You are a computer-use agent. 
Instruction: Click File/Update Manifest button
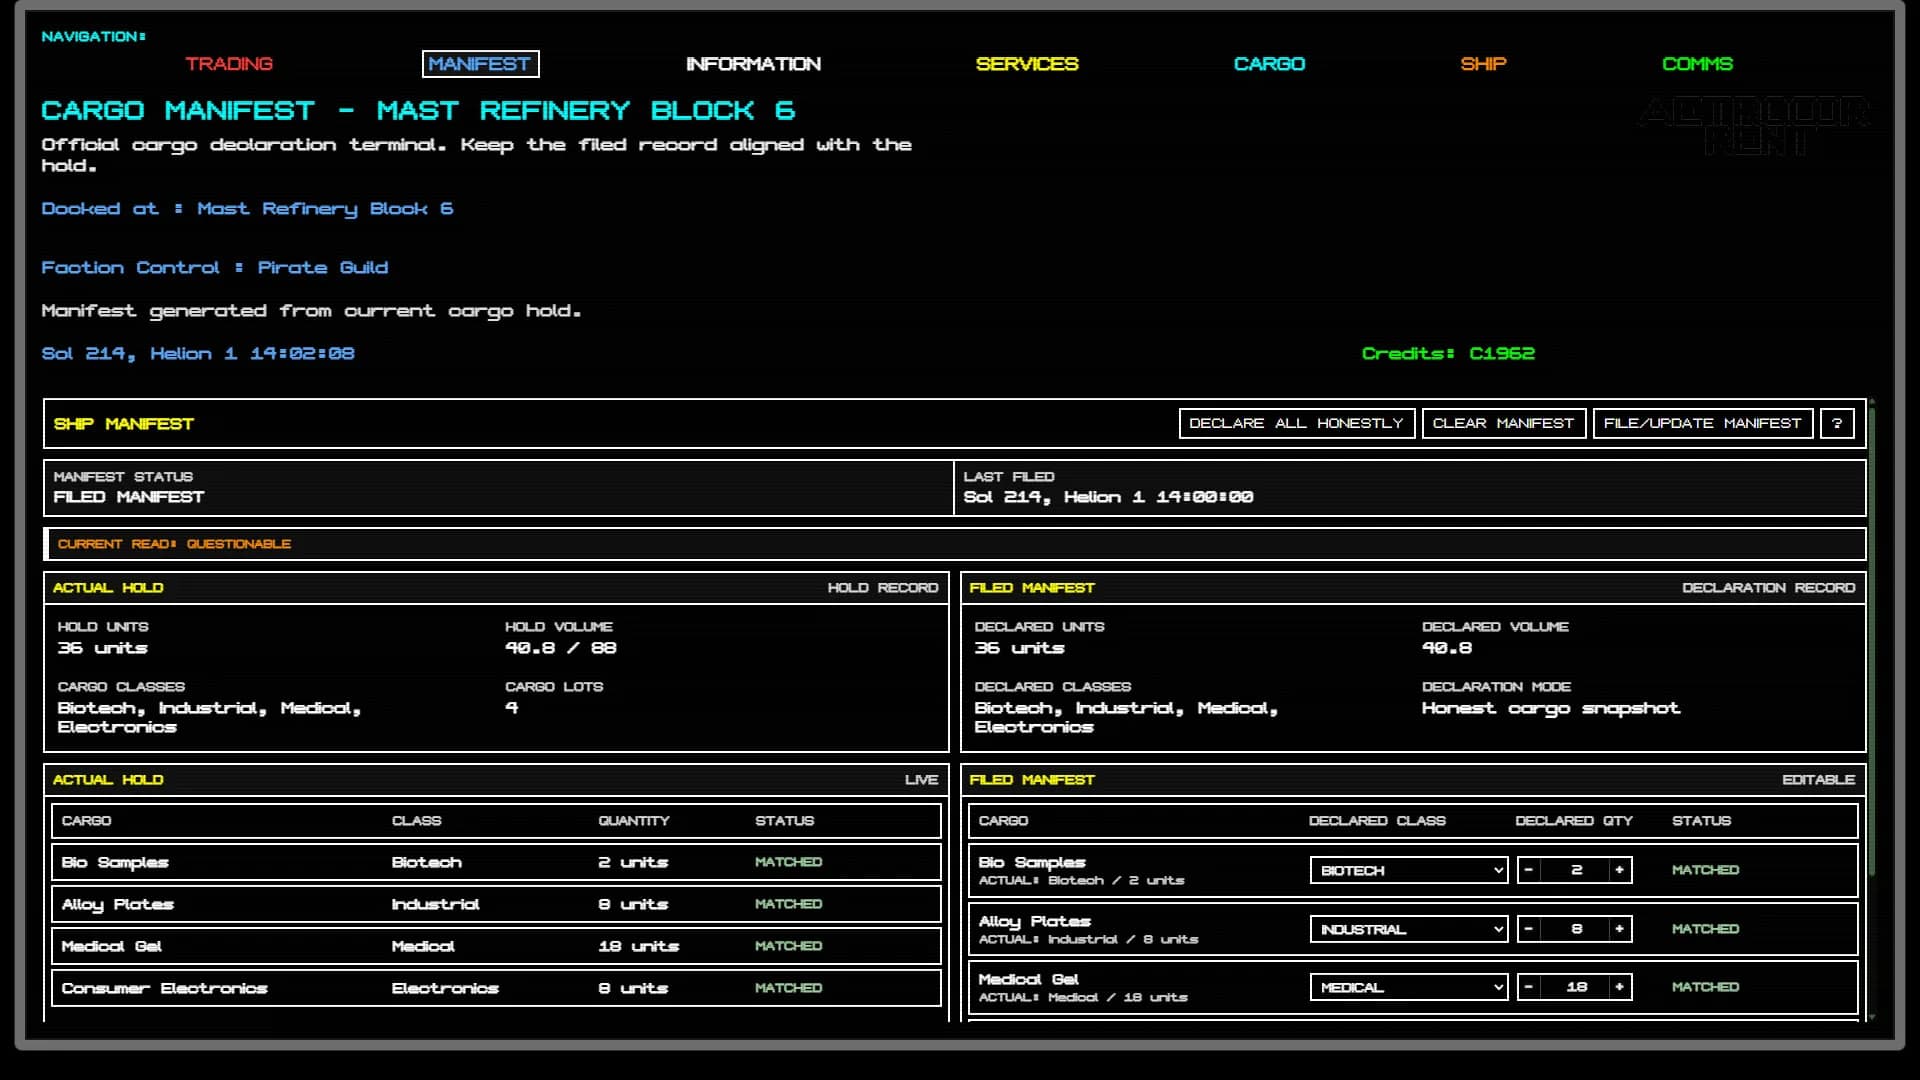[1702, 423]
